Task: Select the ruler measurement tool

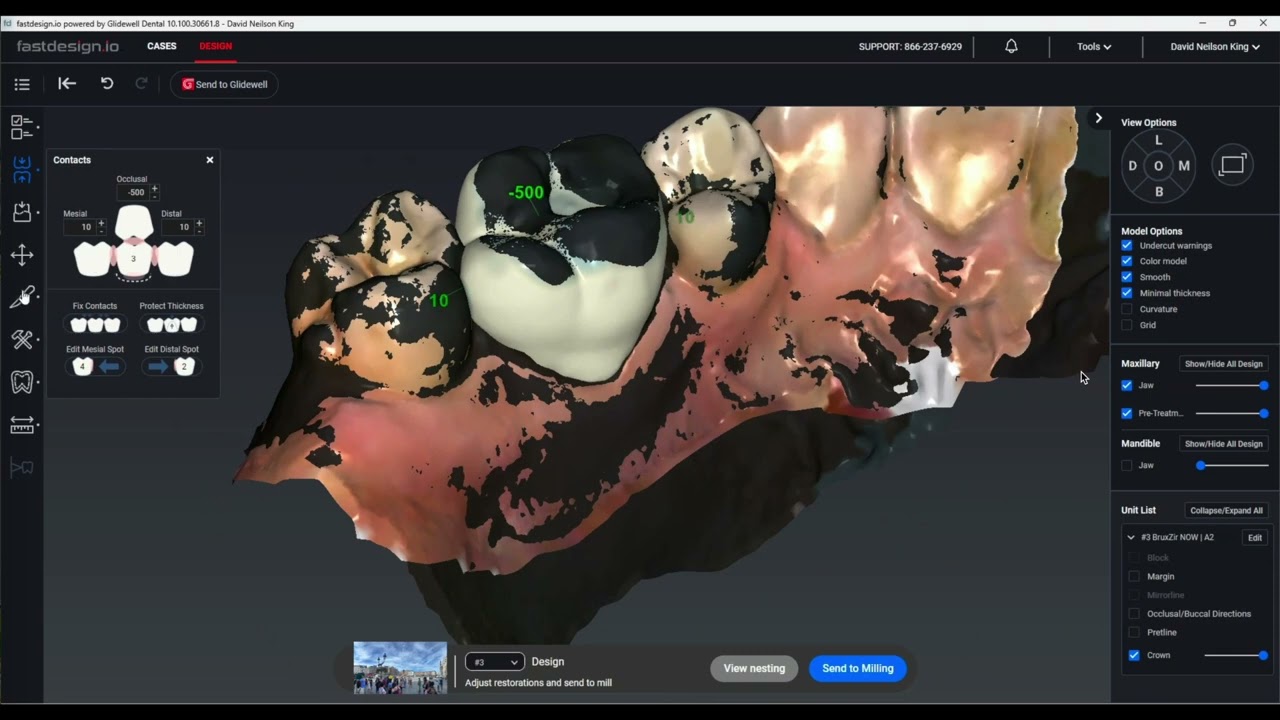Action: [x=22, y=425]
